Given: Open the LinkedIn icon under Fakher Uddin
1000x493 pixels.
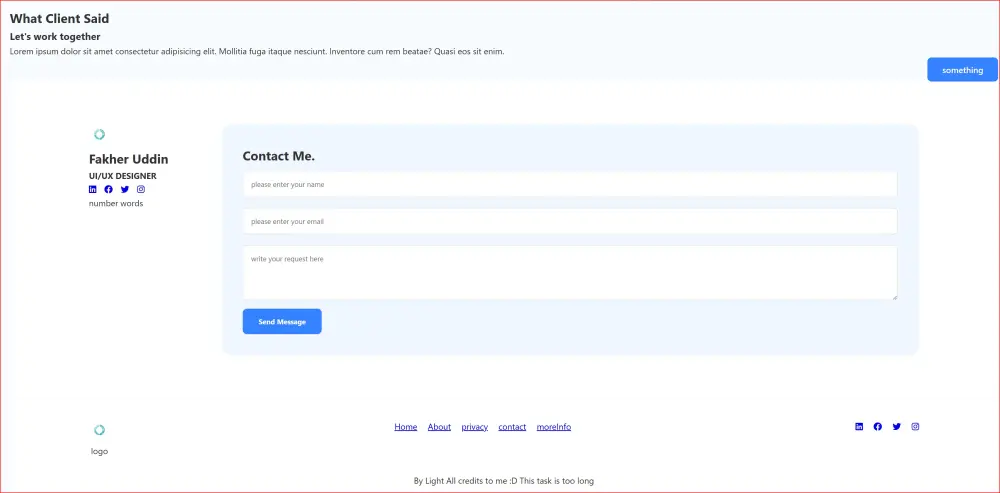Looking at the screenshot, I should (92, 189).
